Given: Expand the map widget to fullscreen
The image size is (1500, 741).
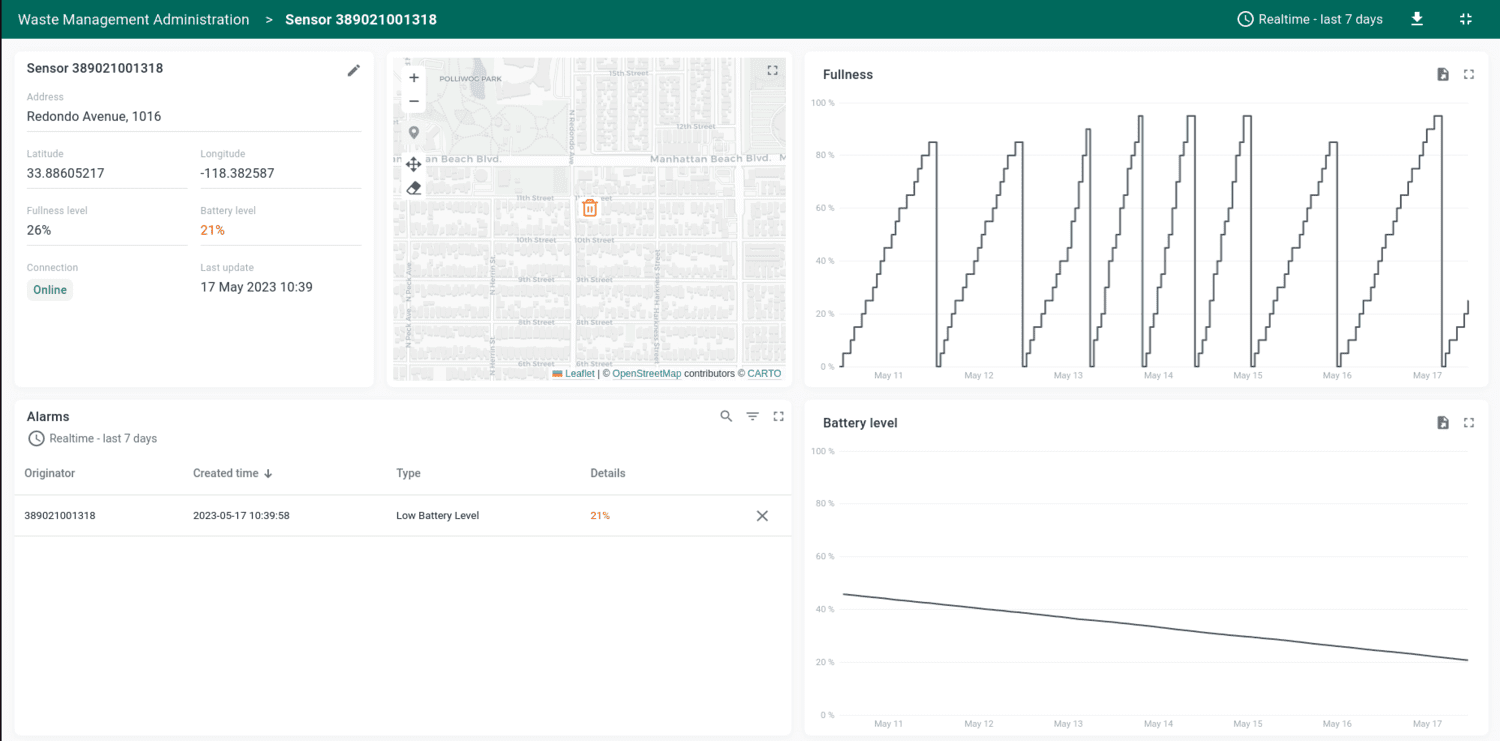Looking at the screenshot, I should [x=772, y=70].
